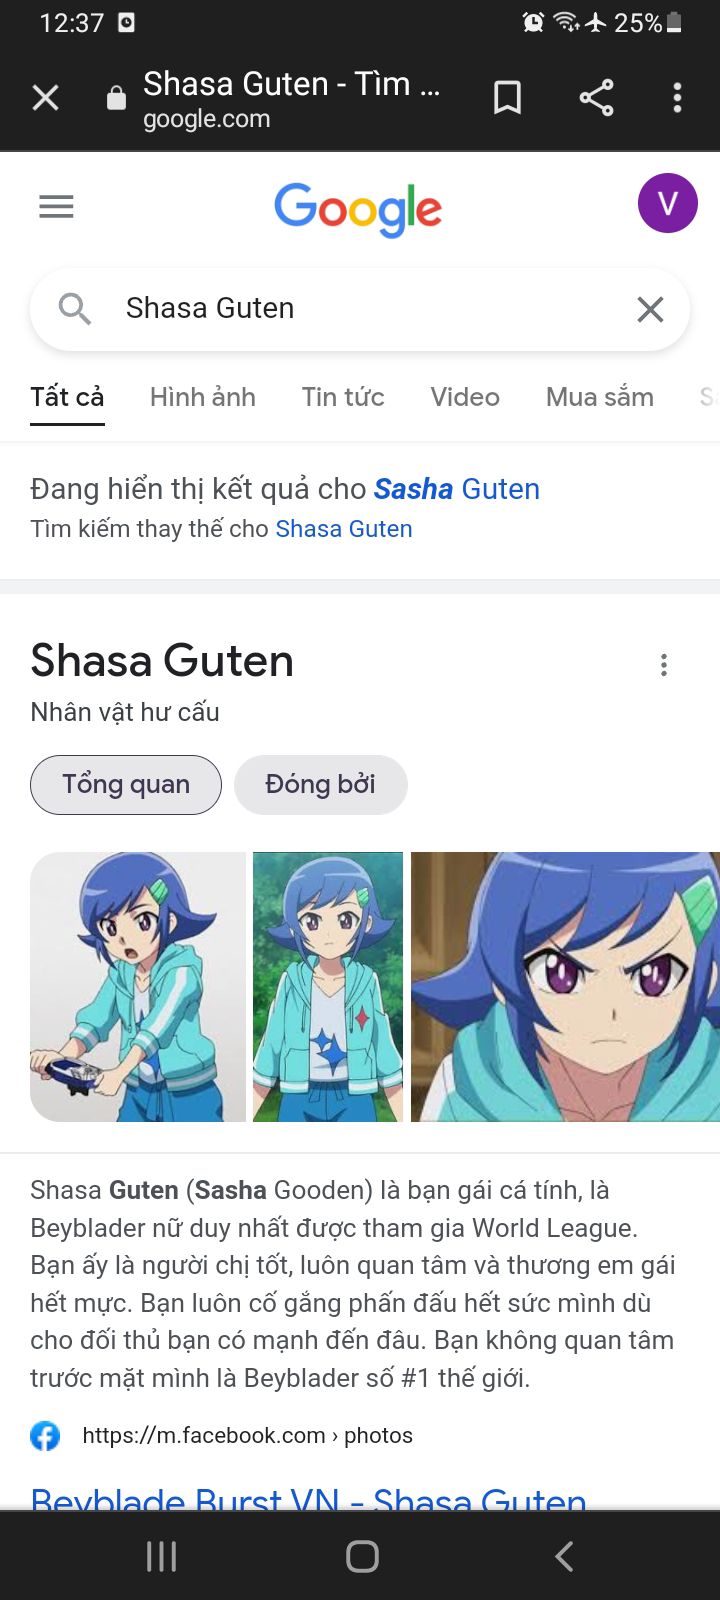Viewport: 720px width, 1600px height.
Task: Select the Tổng quan chip
Action: coord(126,785)
